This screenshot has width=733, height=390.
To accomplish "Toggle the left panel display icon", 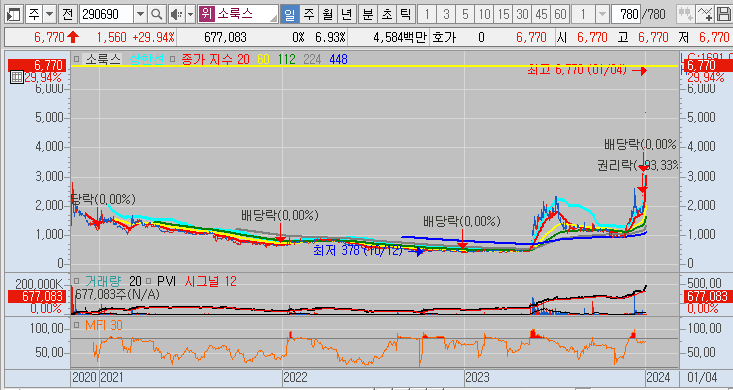I will (x=14, y=14).
